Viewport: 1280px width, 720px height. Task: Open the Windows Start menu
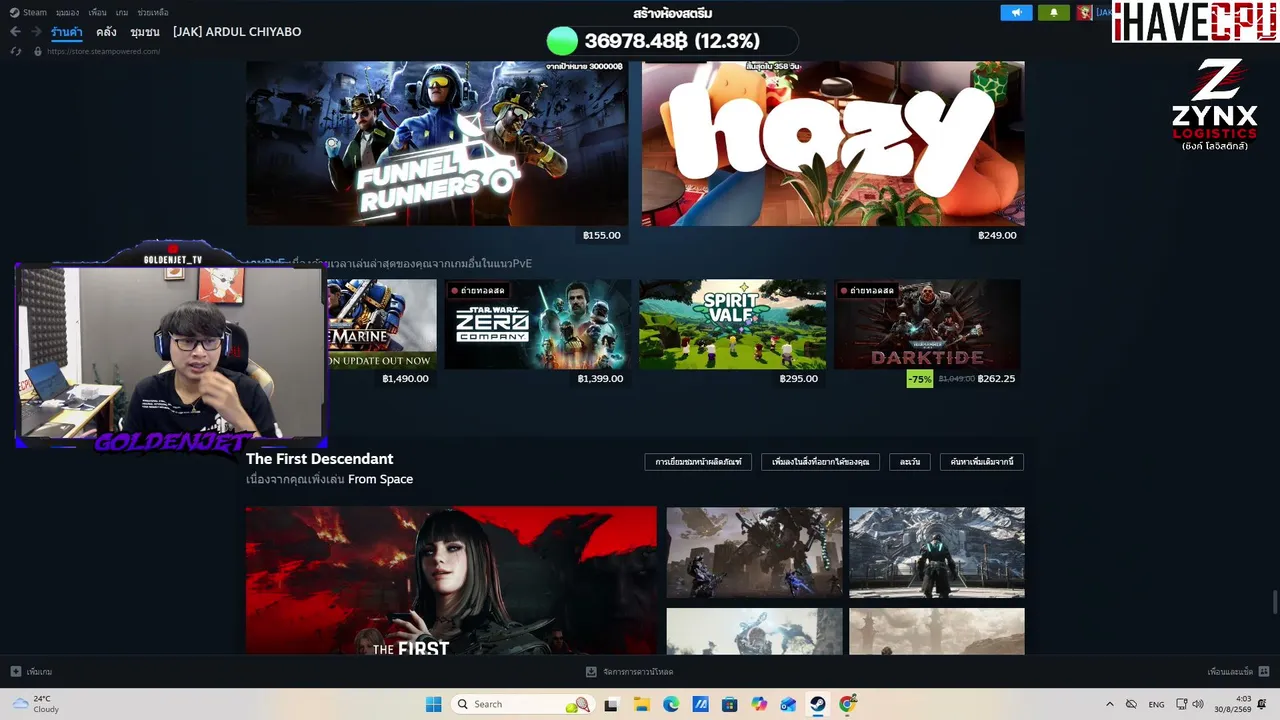433,704
